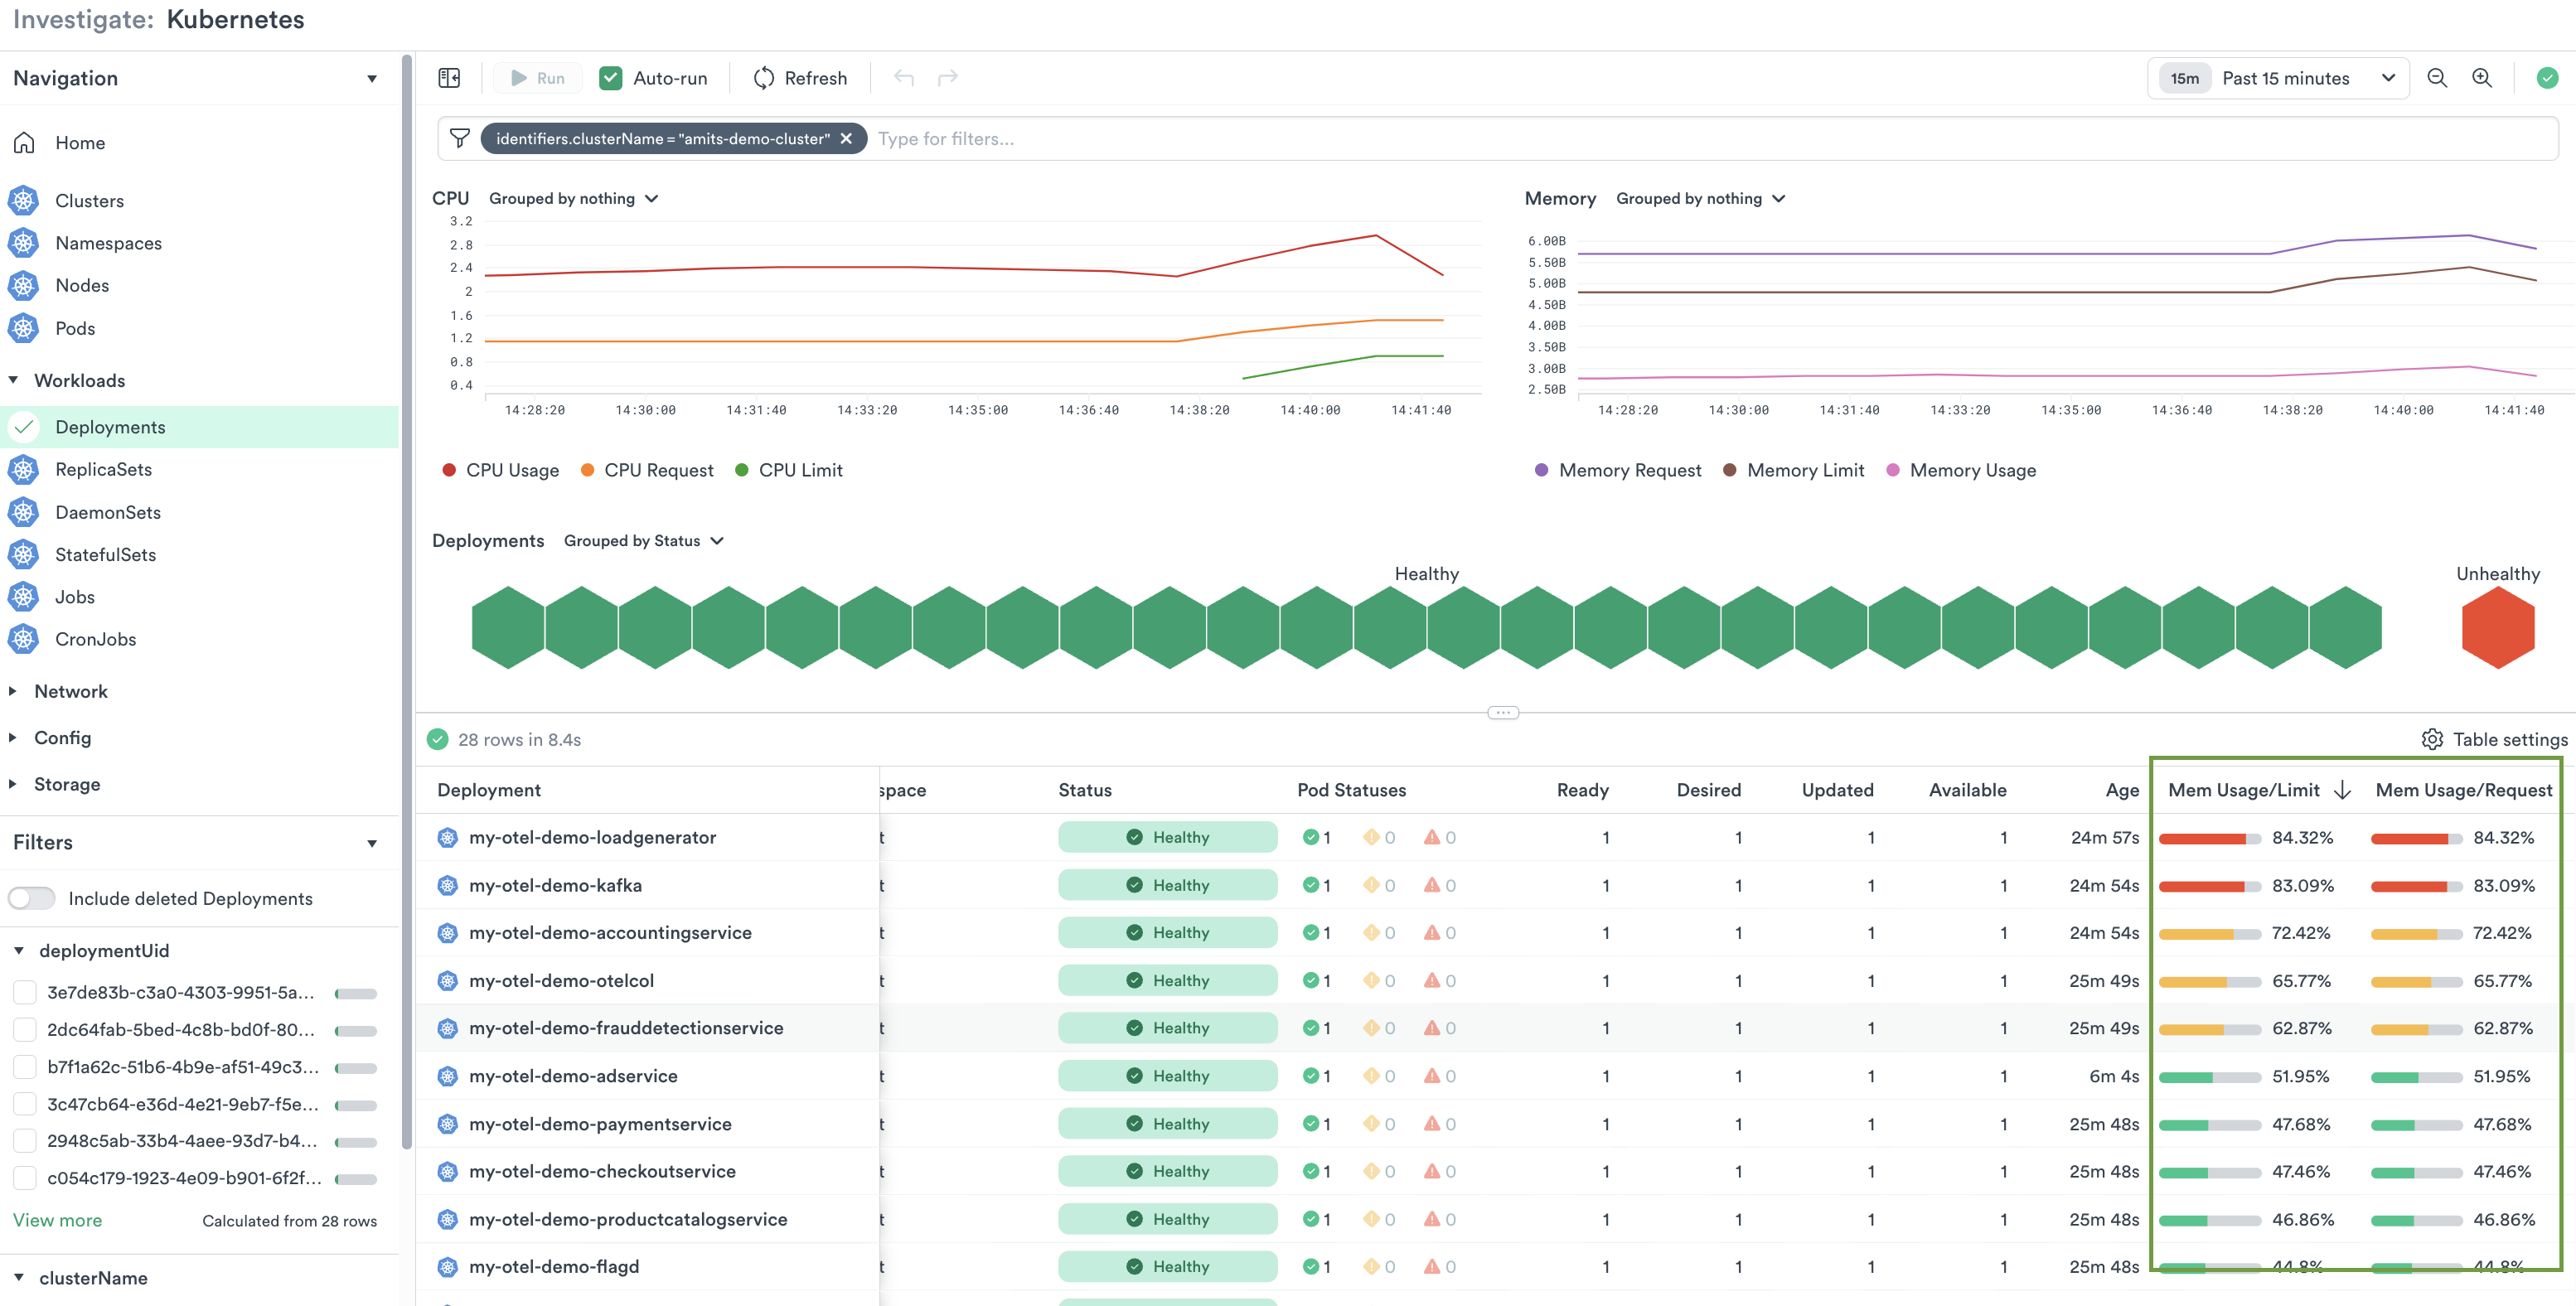The width and height of the screenshot is (2576, 1306).
Task: Open the Namespaces navigation item
Action: click(x=108, y=243)
